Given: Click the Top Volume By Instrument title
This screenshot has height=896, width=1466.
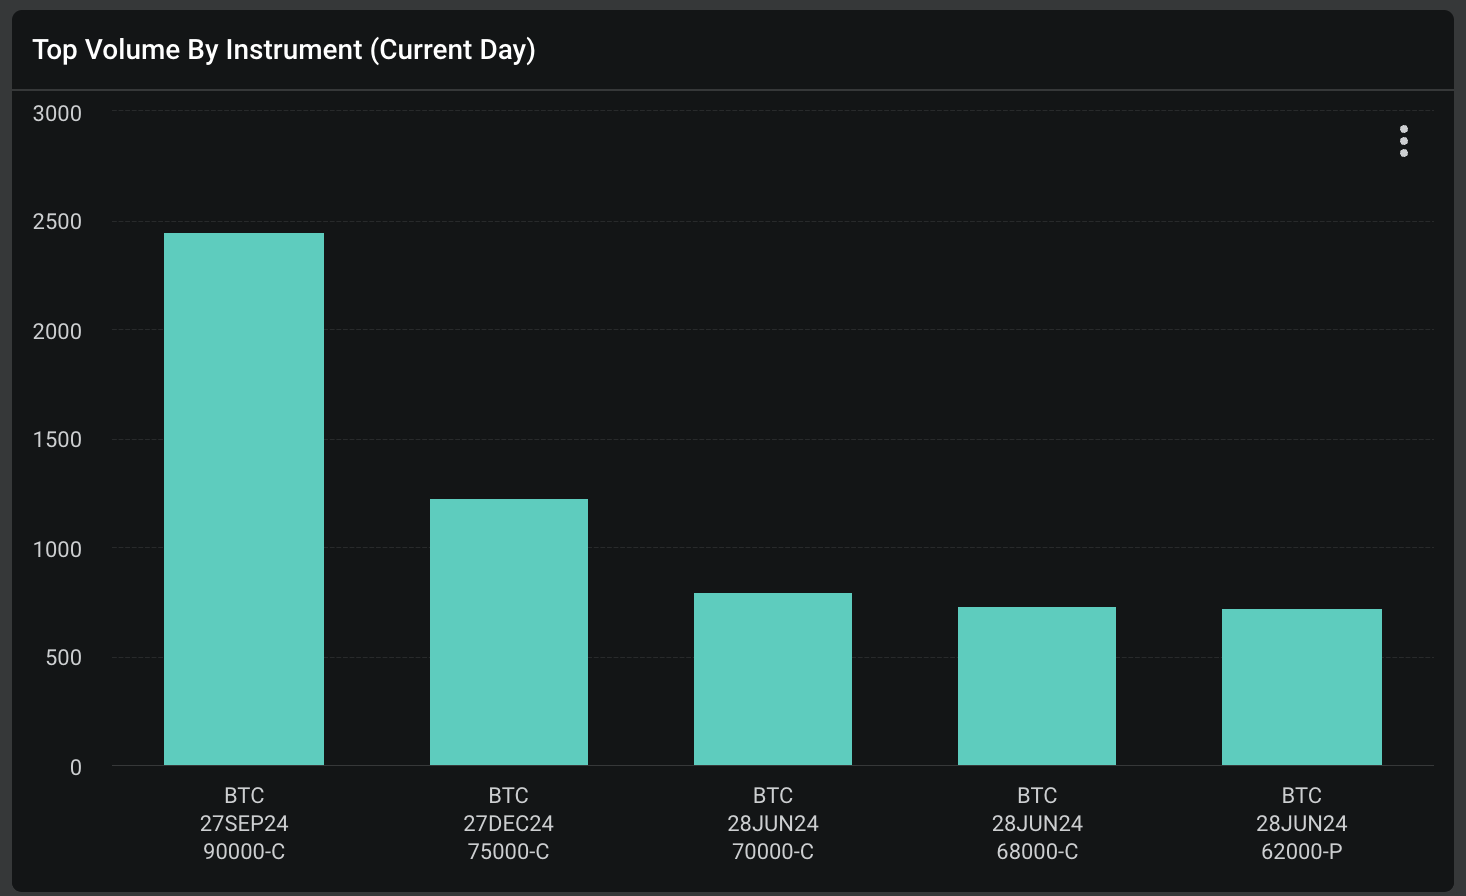Looking at the screenshot, I should click(284, 50).
